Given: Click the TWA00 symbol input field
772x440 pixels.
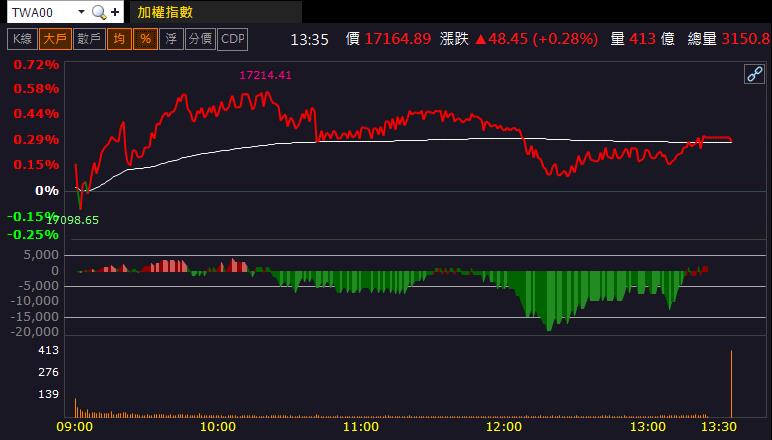Looking at the screenshot, I should (x=42, y=12).
